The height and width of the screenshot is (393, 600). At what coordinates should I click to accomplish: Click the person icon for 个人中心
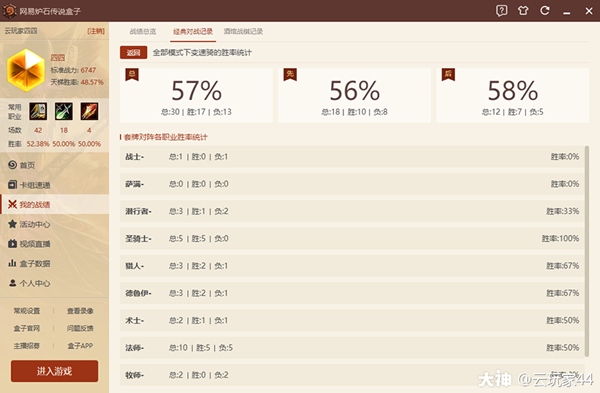pos(12,283)
